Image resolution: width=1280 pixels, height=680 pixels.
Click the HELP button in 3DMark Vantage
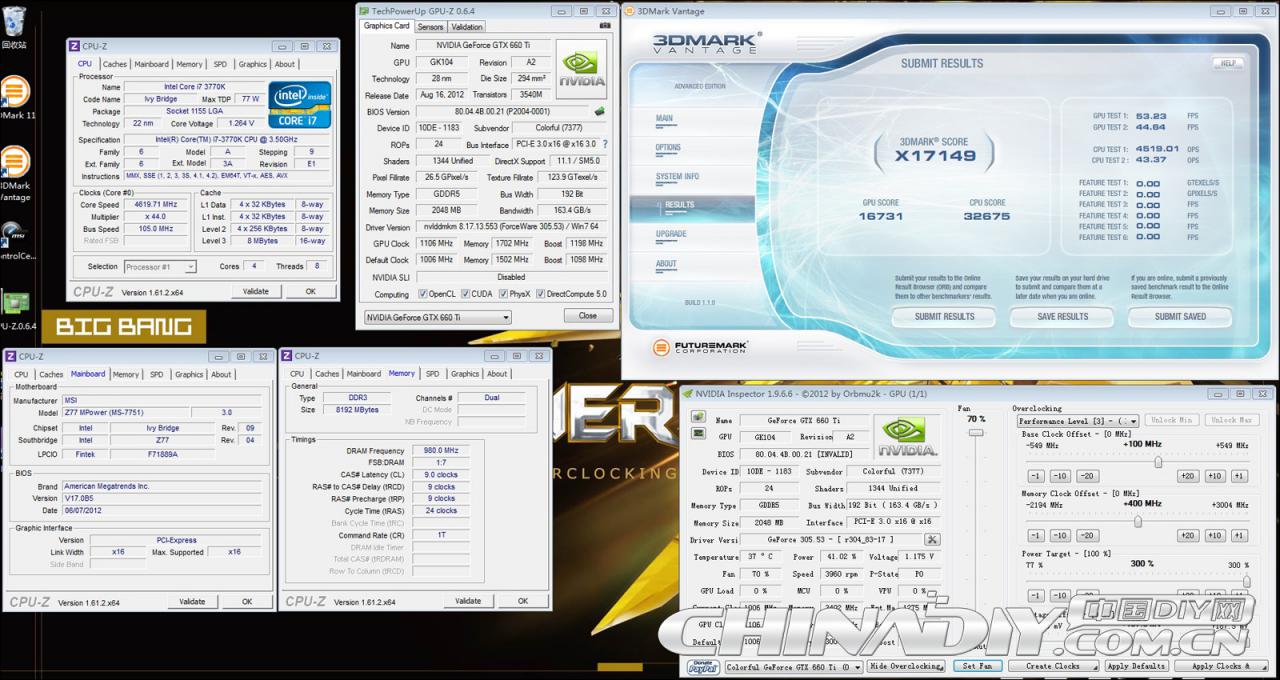point(1228,63)
